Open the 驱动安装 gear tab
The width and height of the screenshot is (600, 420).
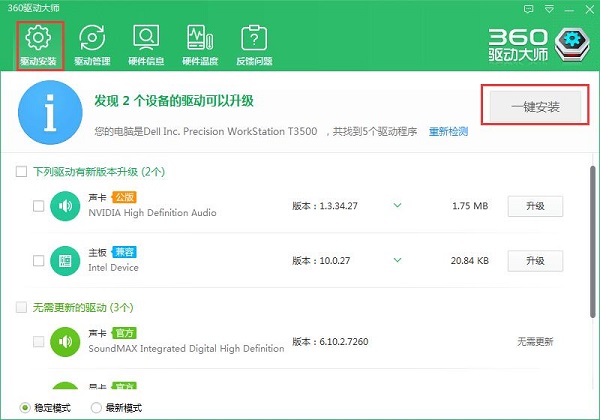(x=38, y=45)
